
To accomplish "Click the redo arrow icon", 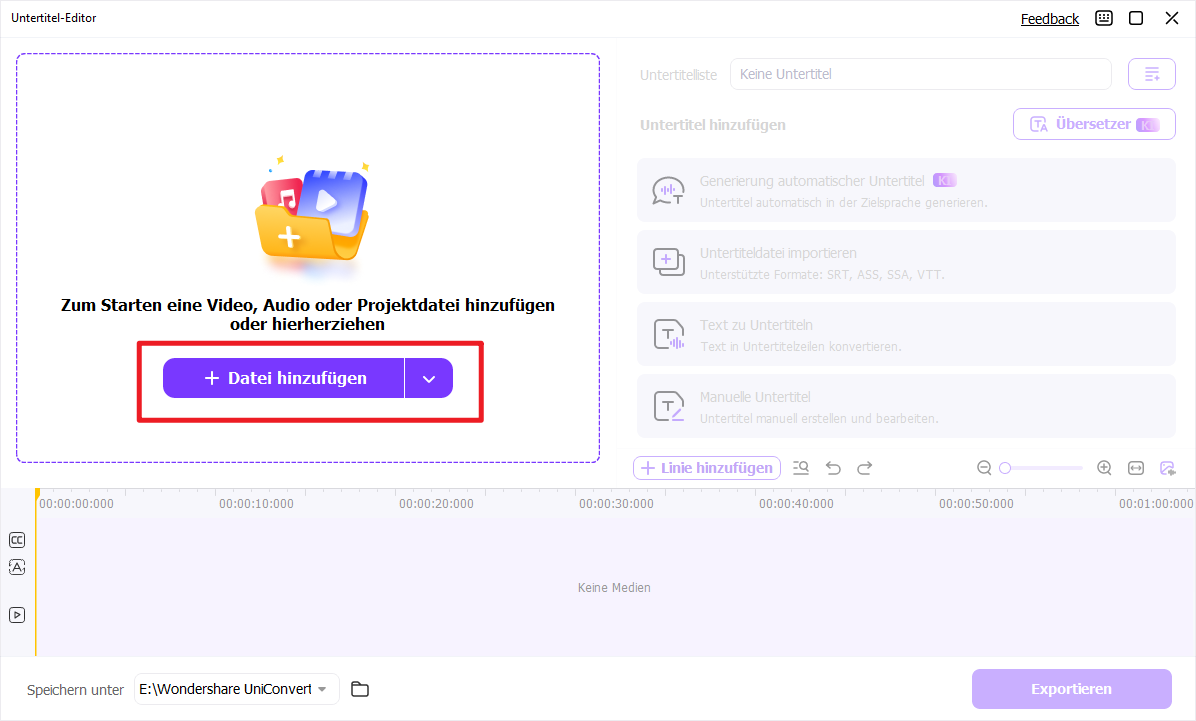I will 865,468.
